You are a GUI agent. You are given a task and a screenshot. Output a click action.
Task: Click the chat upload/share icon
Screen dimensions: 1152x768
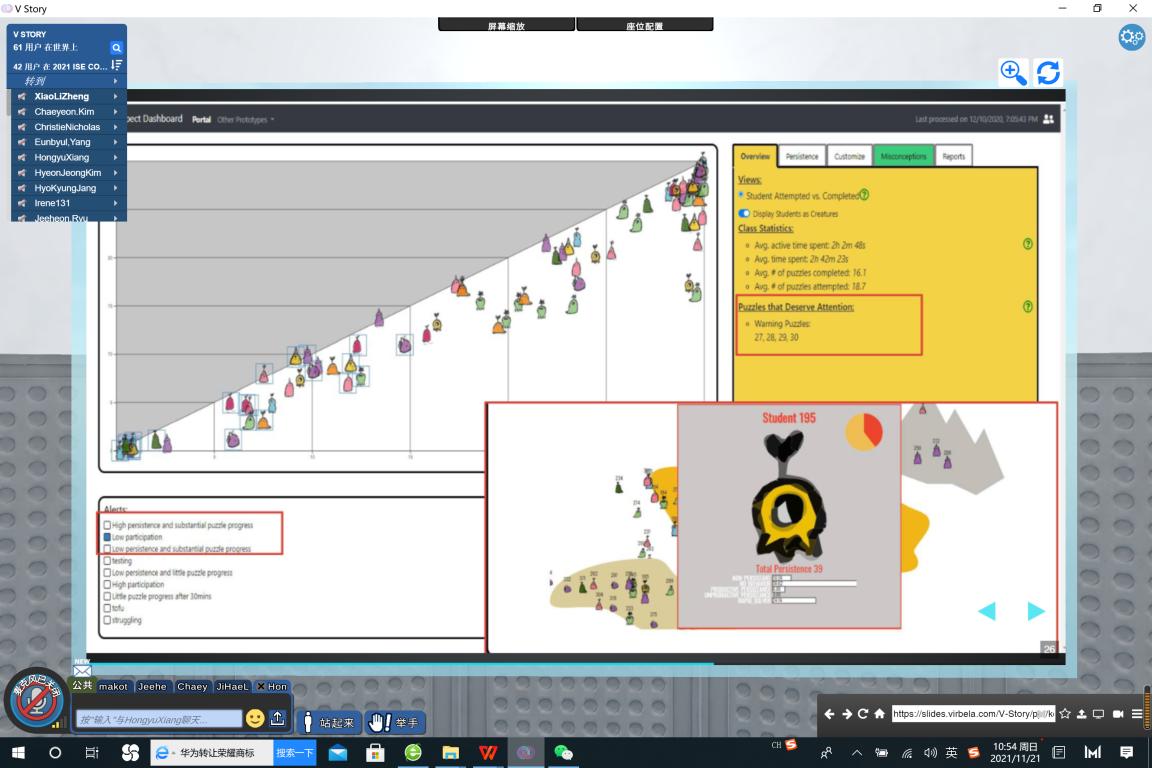click(278, 719)
